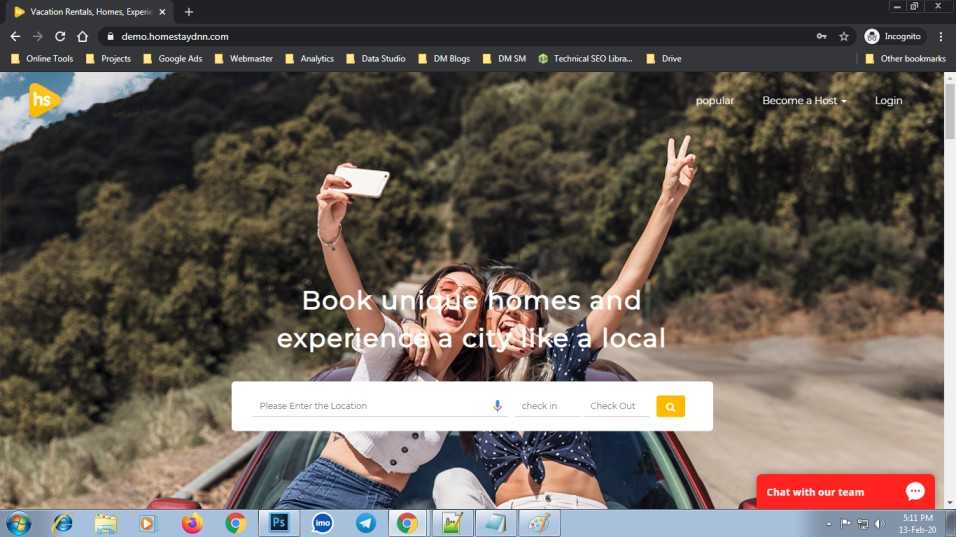Open a new browser tab

click(189, 12)
